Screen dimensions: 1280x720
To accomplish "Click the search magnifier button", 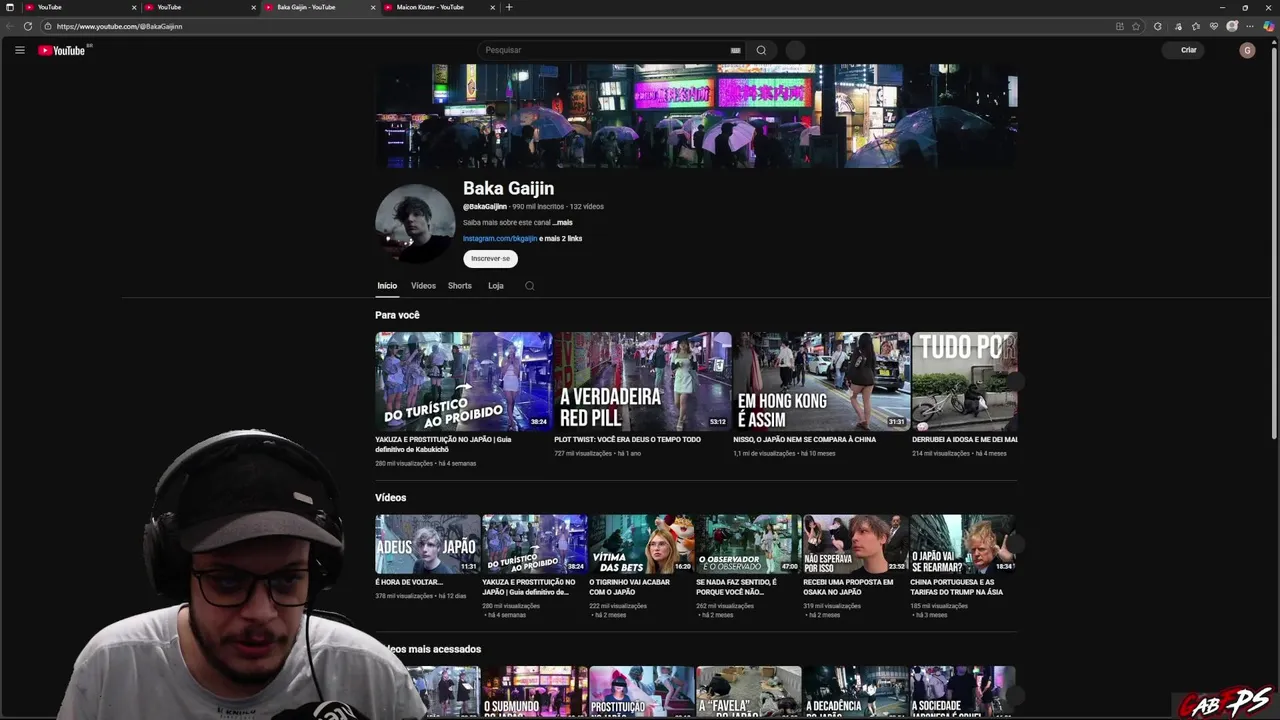I will (761, 50).
